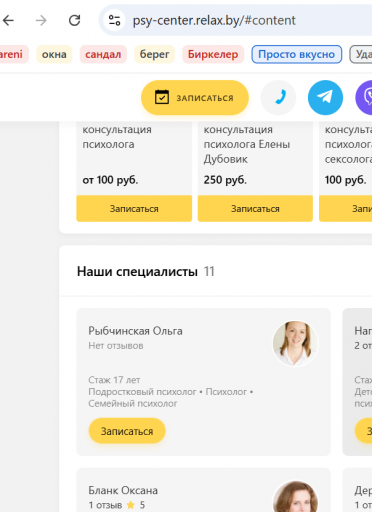Open the 'сандал' bookmark
This screenshot has width=372, height=512.
coord(103,54)
